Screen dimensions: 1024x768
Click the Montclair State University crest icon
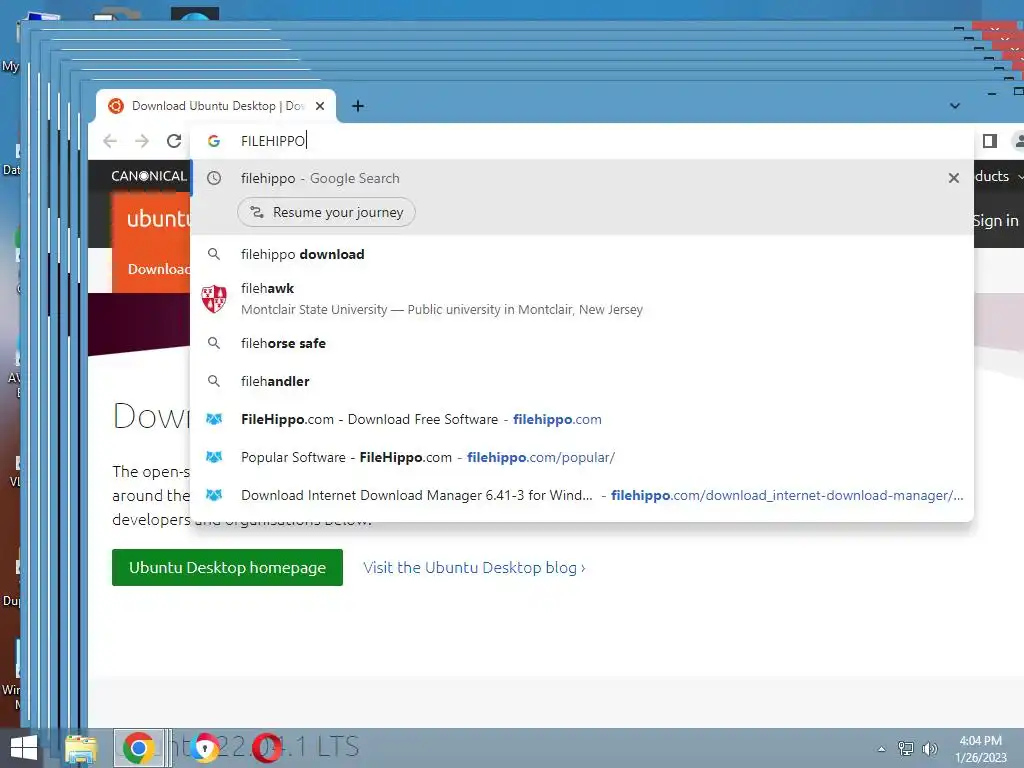click(x=214, y=299)
